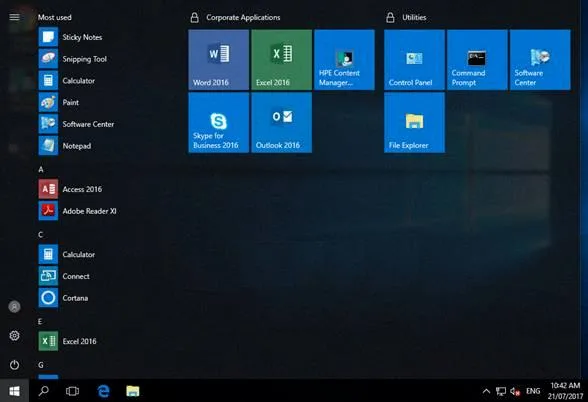Click the Corporate Applications group header
This screenshot has height=402, width=588.
243,17
